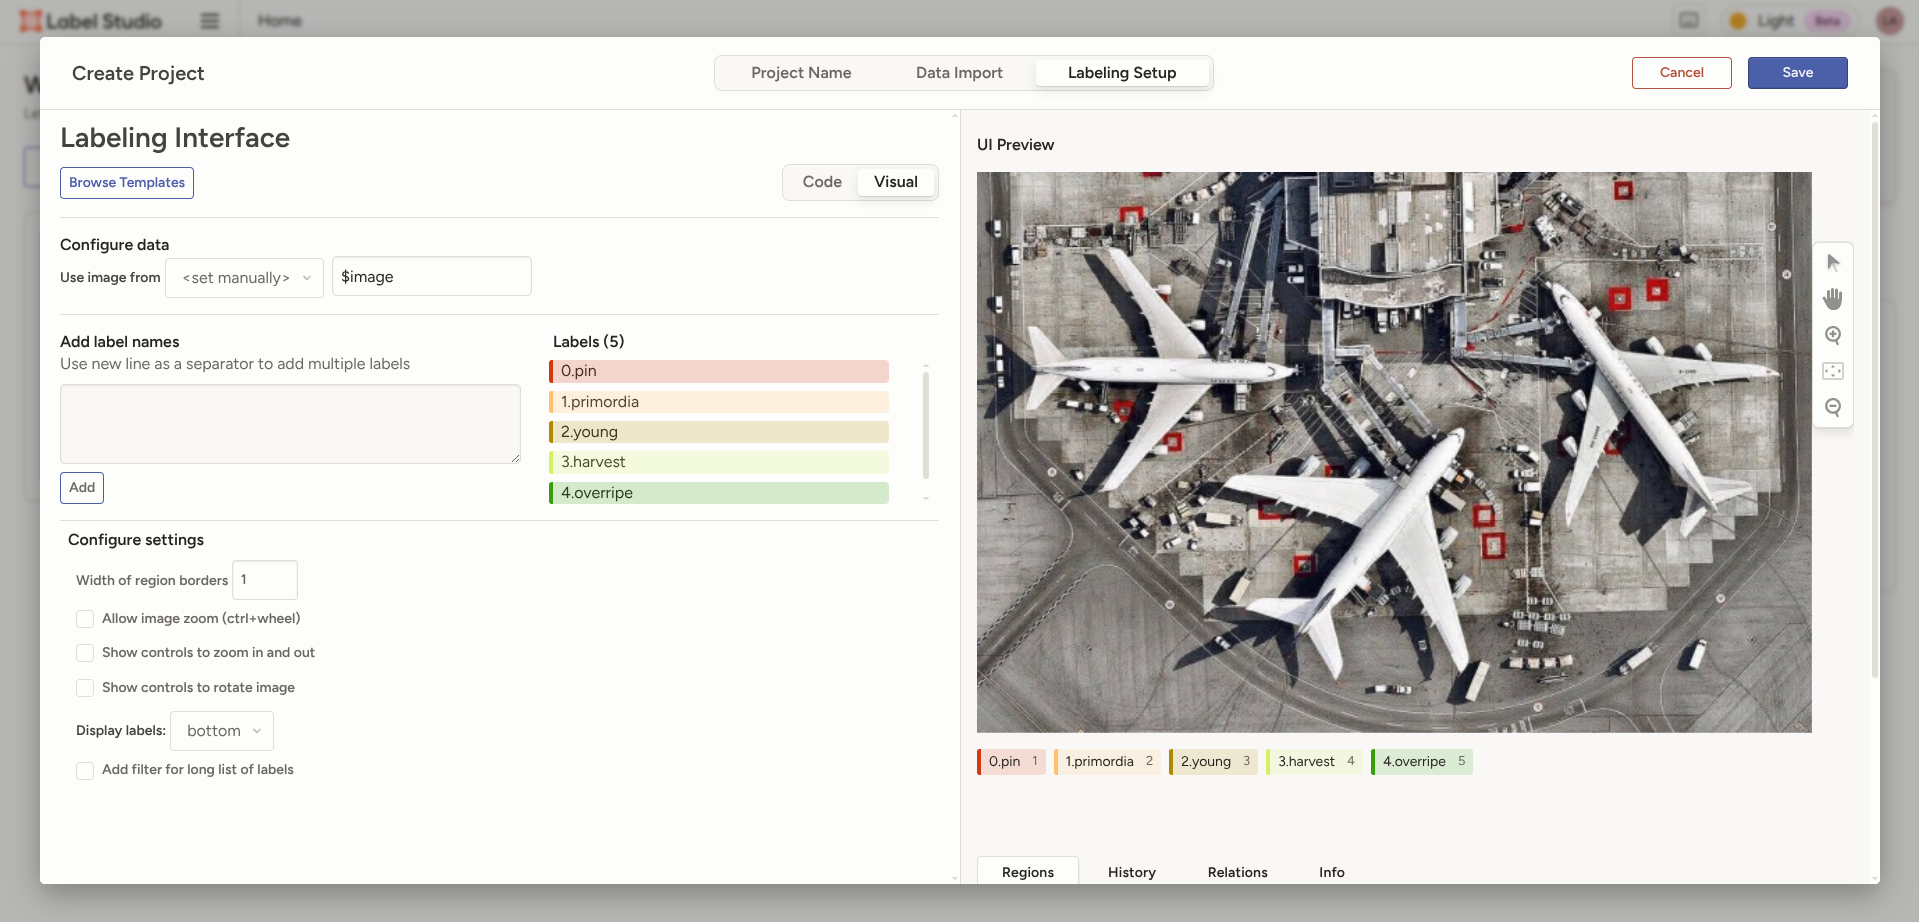Enable Allow image zoom (ctrl+wheel)
Screen dimensions: 1919x922
[x=85, y=618]
